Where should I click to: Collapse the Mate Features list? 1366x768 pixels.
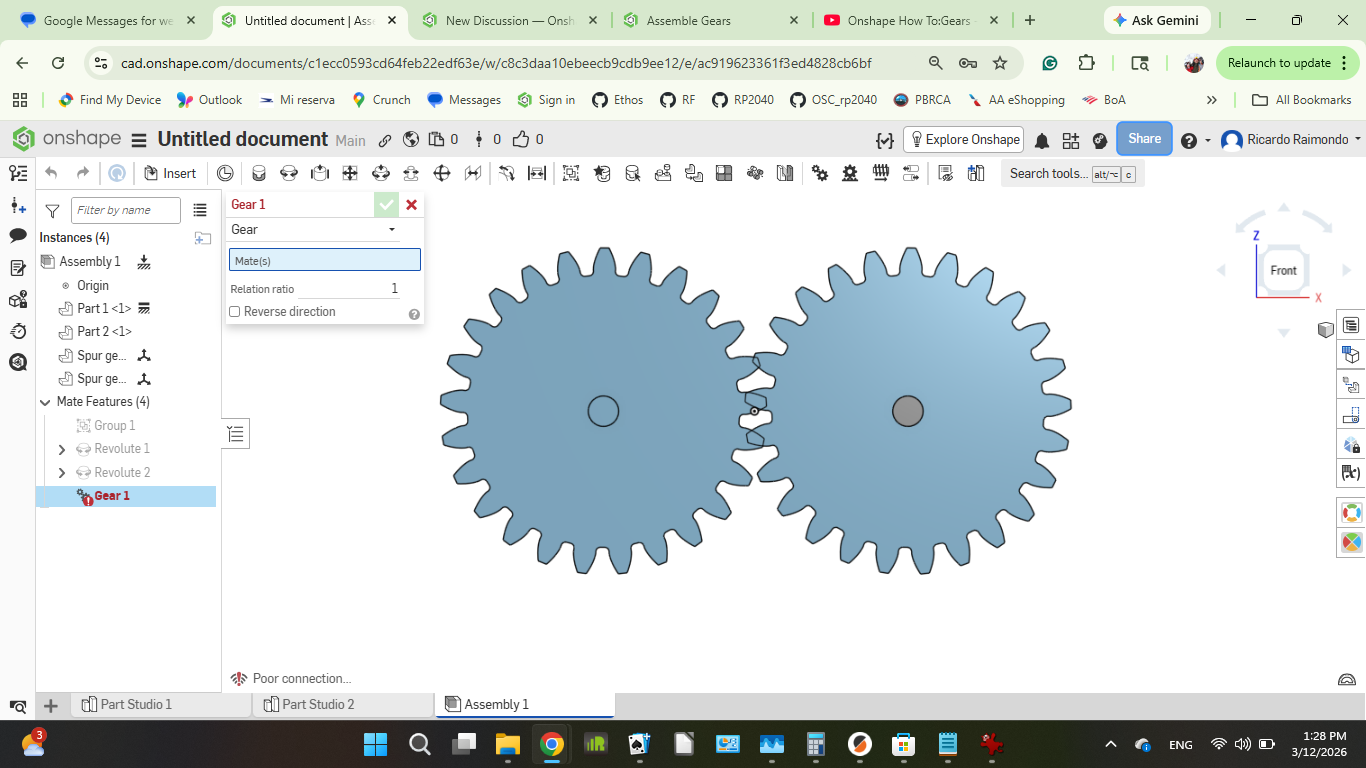45,402
